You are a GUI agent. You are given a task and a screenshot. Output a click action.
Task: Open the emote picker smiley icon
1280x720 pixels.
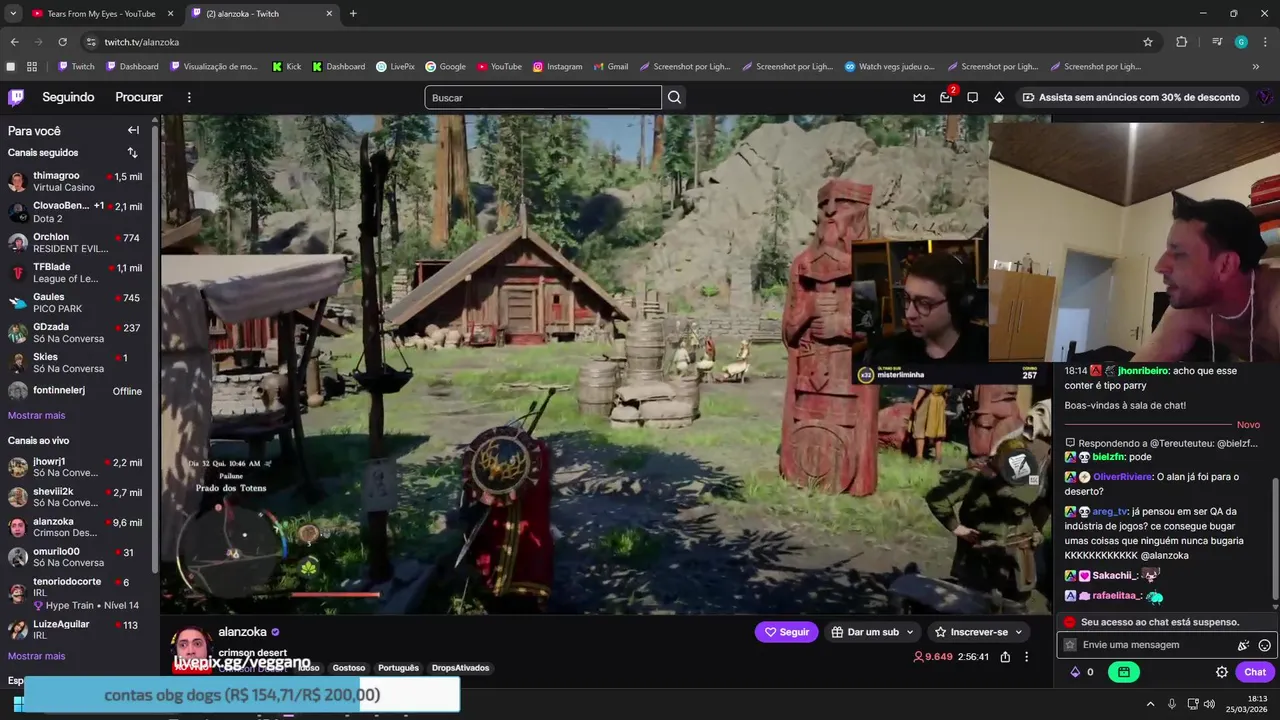[1265, 645]
